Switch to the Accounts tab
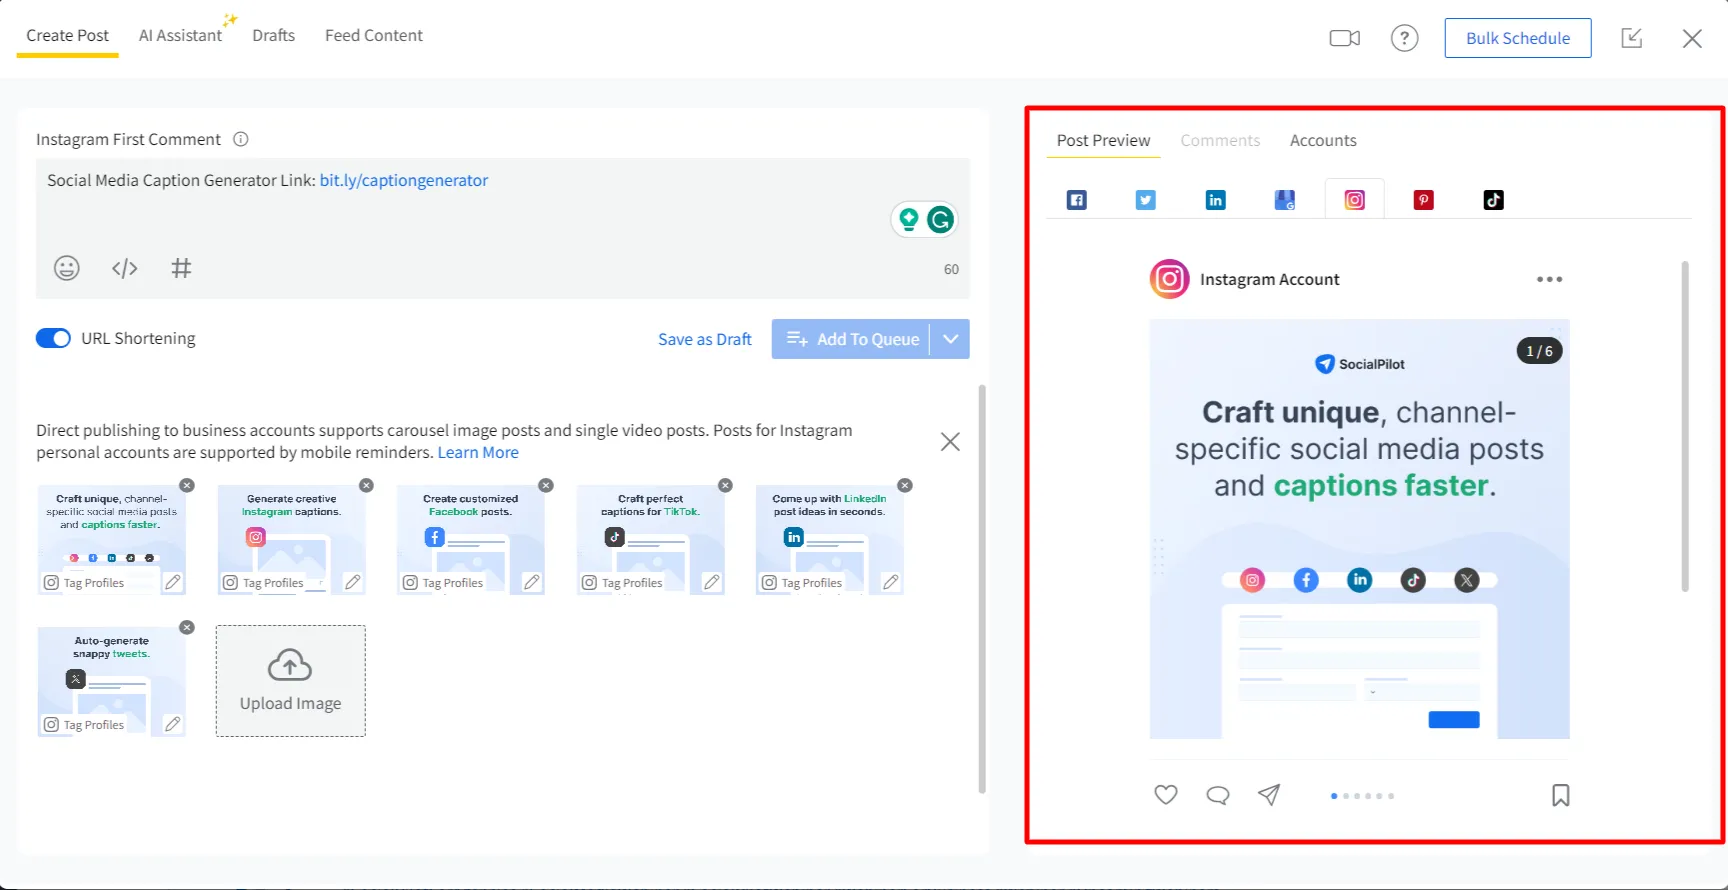The image size is (1728, 890). [x=1322, y=141]
